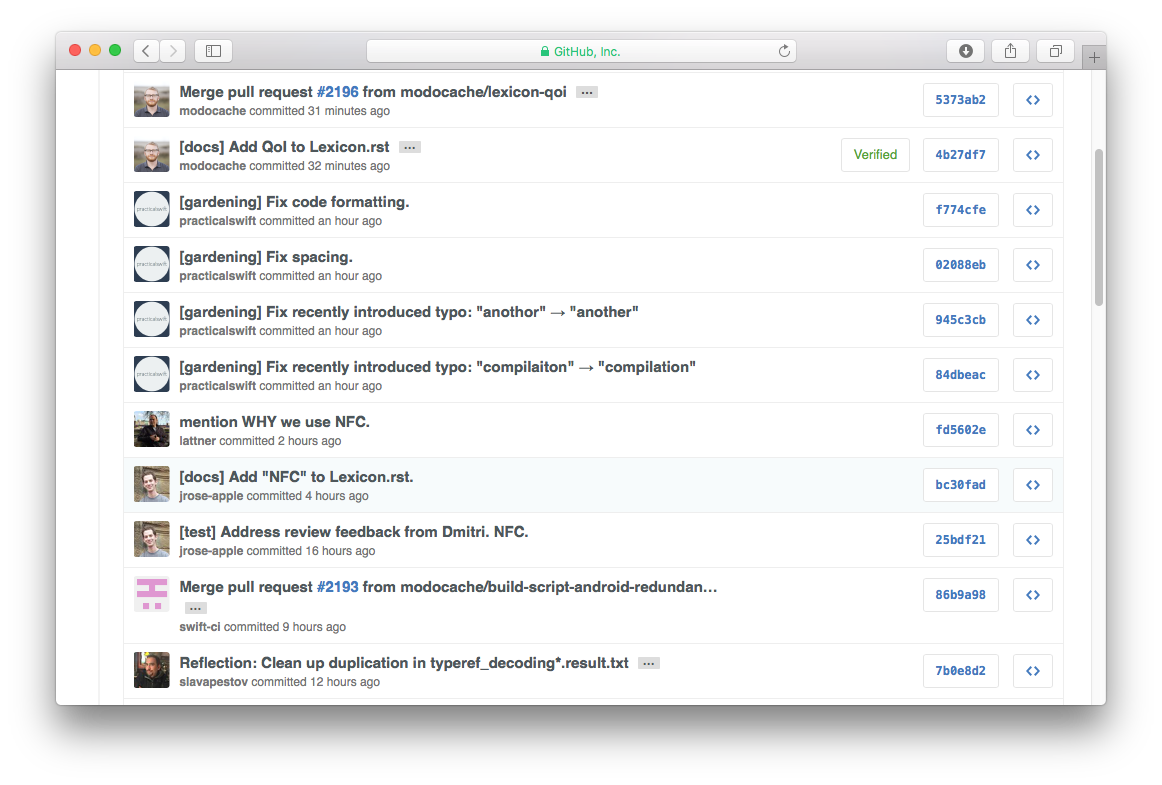Open 'Reflection: Clean up duplication' commit
The width and height of the screenshot is (1162, 785).
tap(404, 663)
